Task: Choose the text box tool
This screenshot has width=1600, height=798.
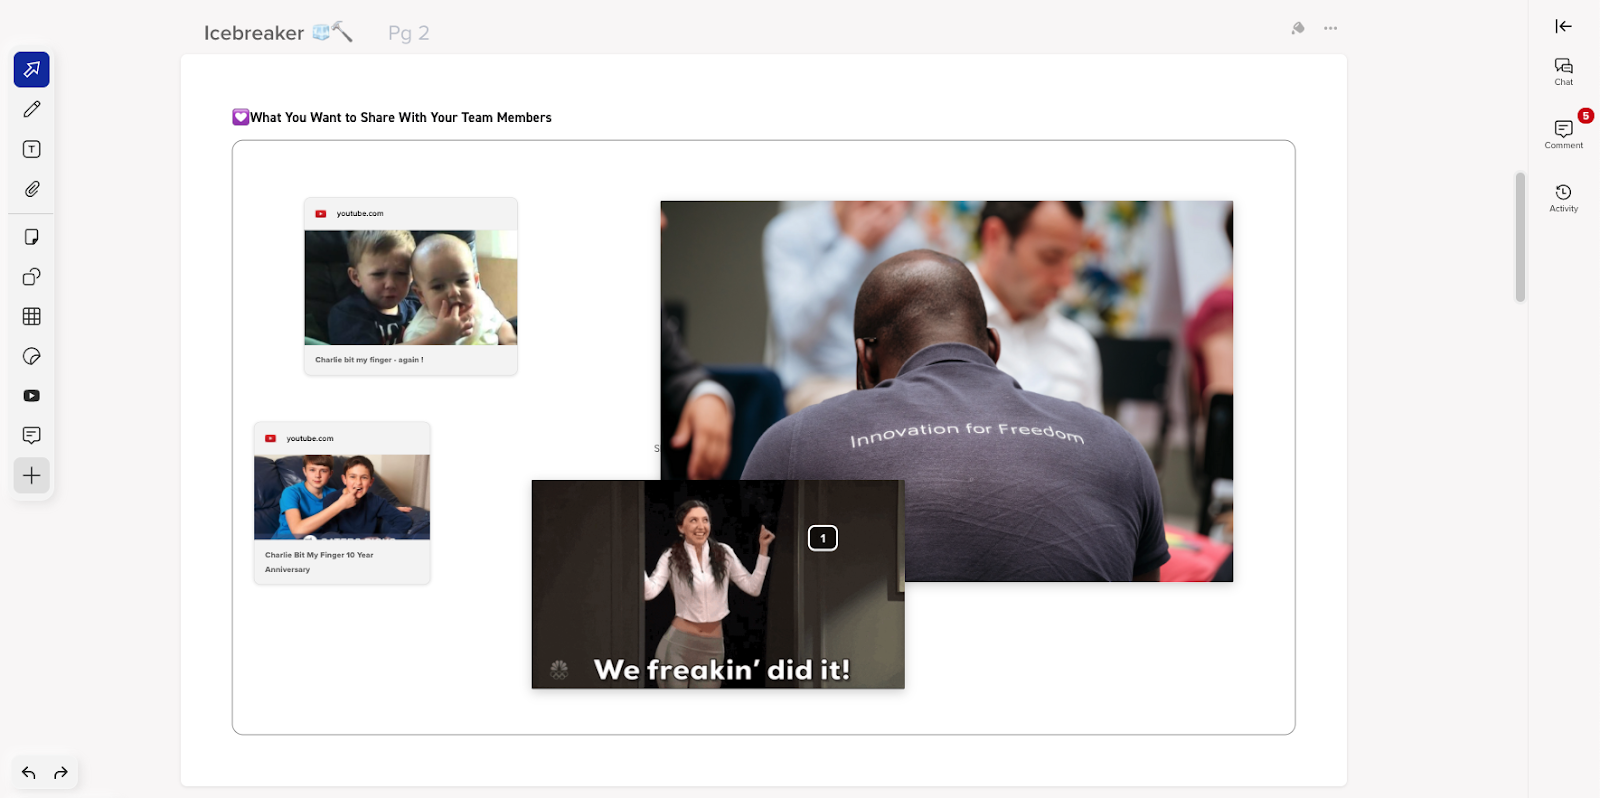Action: [32, 149]
